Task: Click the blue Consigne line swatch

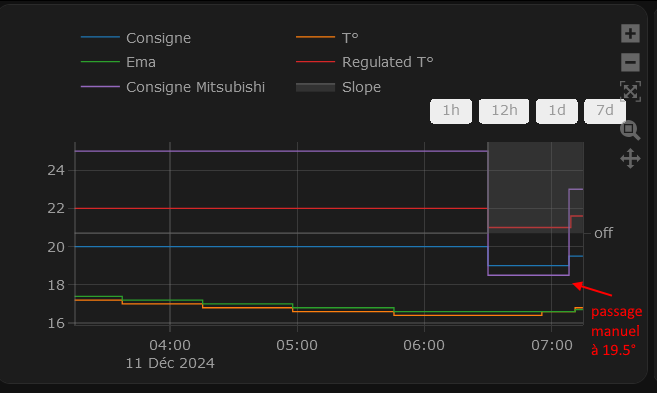Action: point(100,37)
